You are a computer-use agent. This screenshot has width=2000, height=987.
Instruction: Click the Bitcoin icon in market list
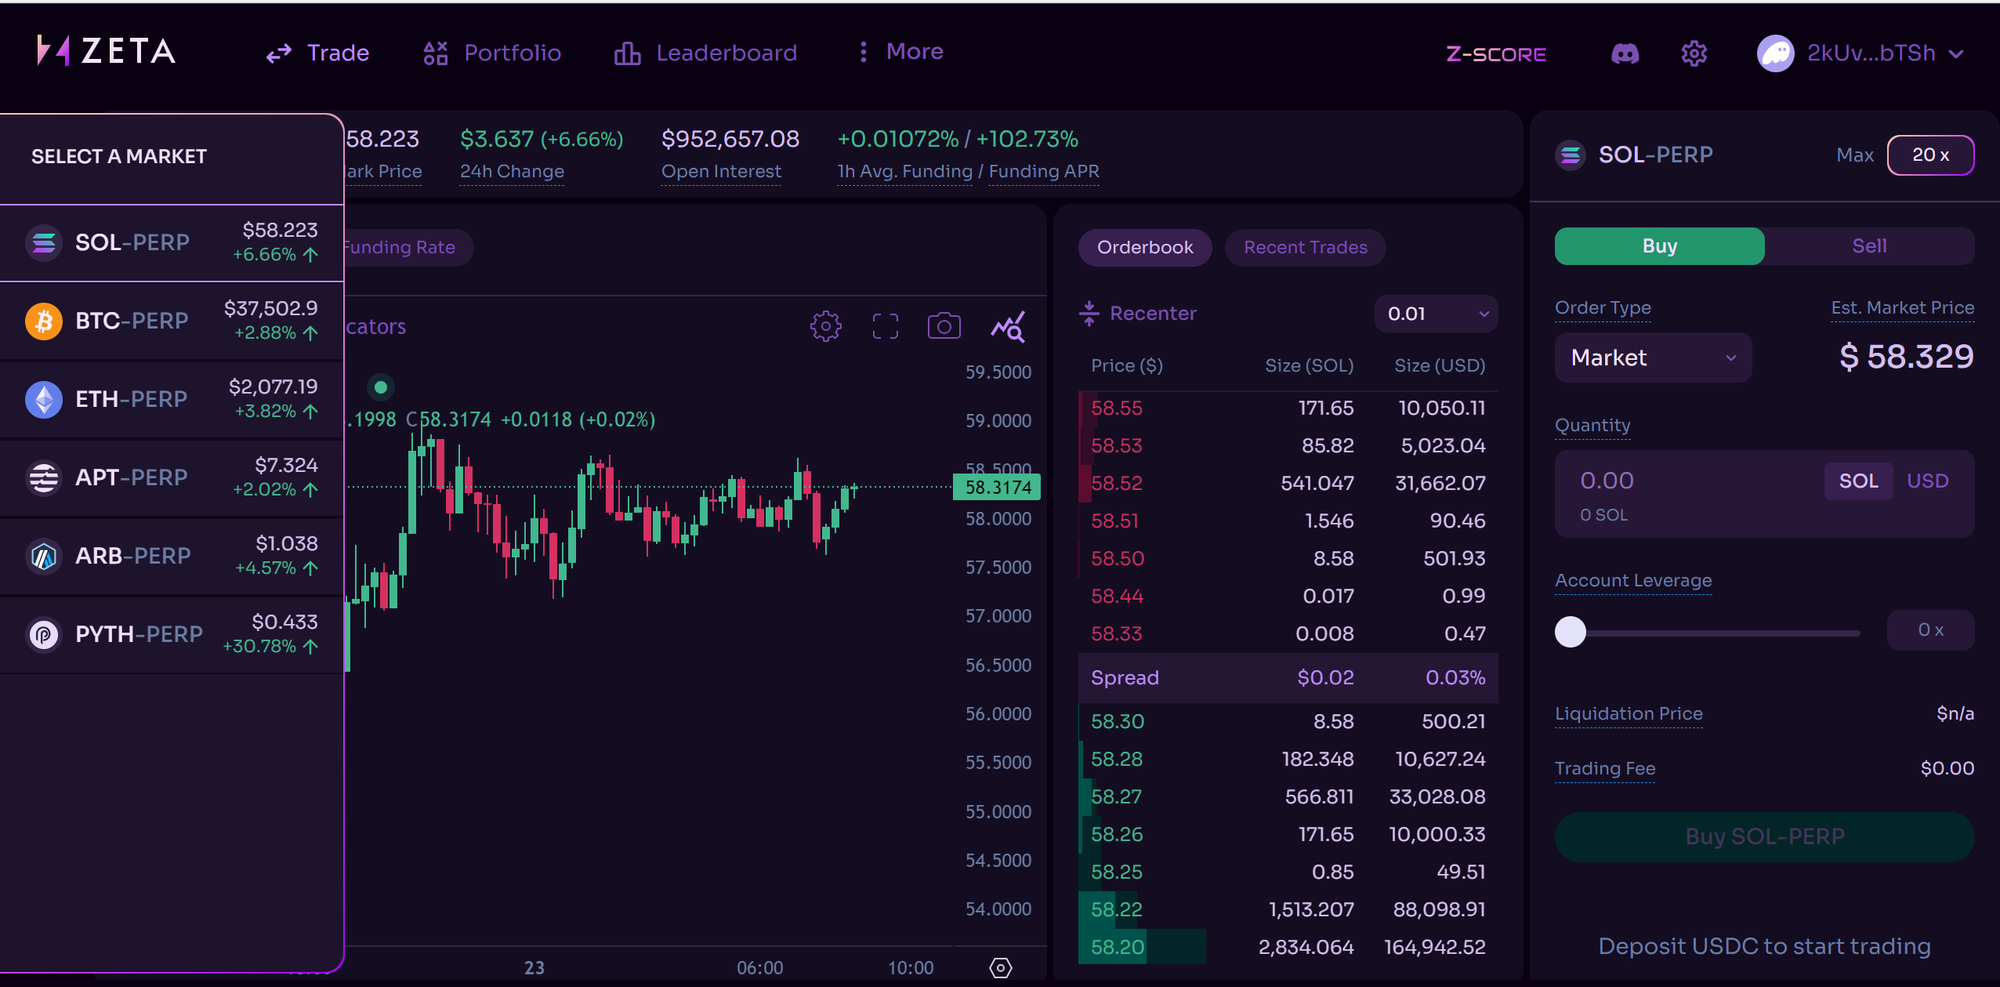click(x=44, y=321)
